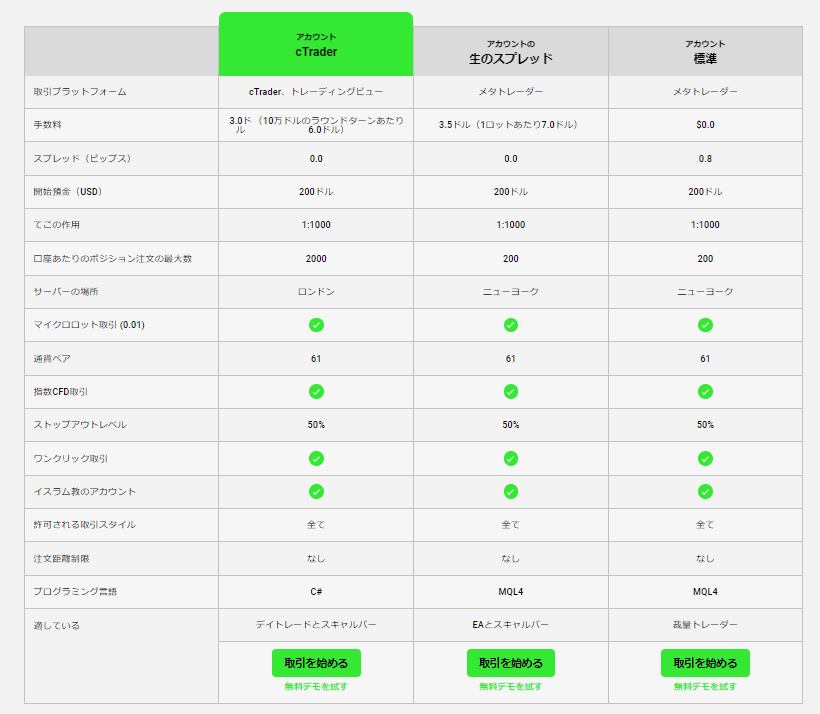Click the ロンドン server location cell
The width and height of the screenshot is (820, 714).
[x=316, y=291]
